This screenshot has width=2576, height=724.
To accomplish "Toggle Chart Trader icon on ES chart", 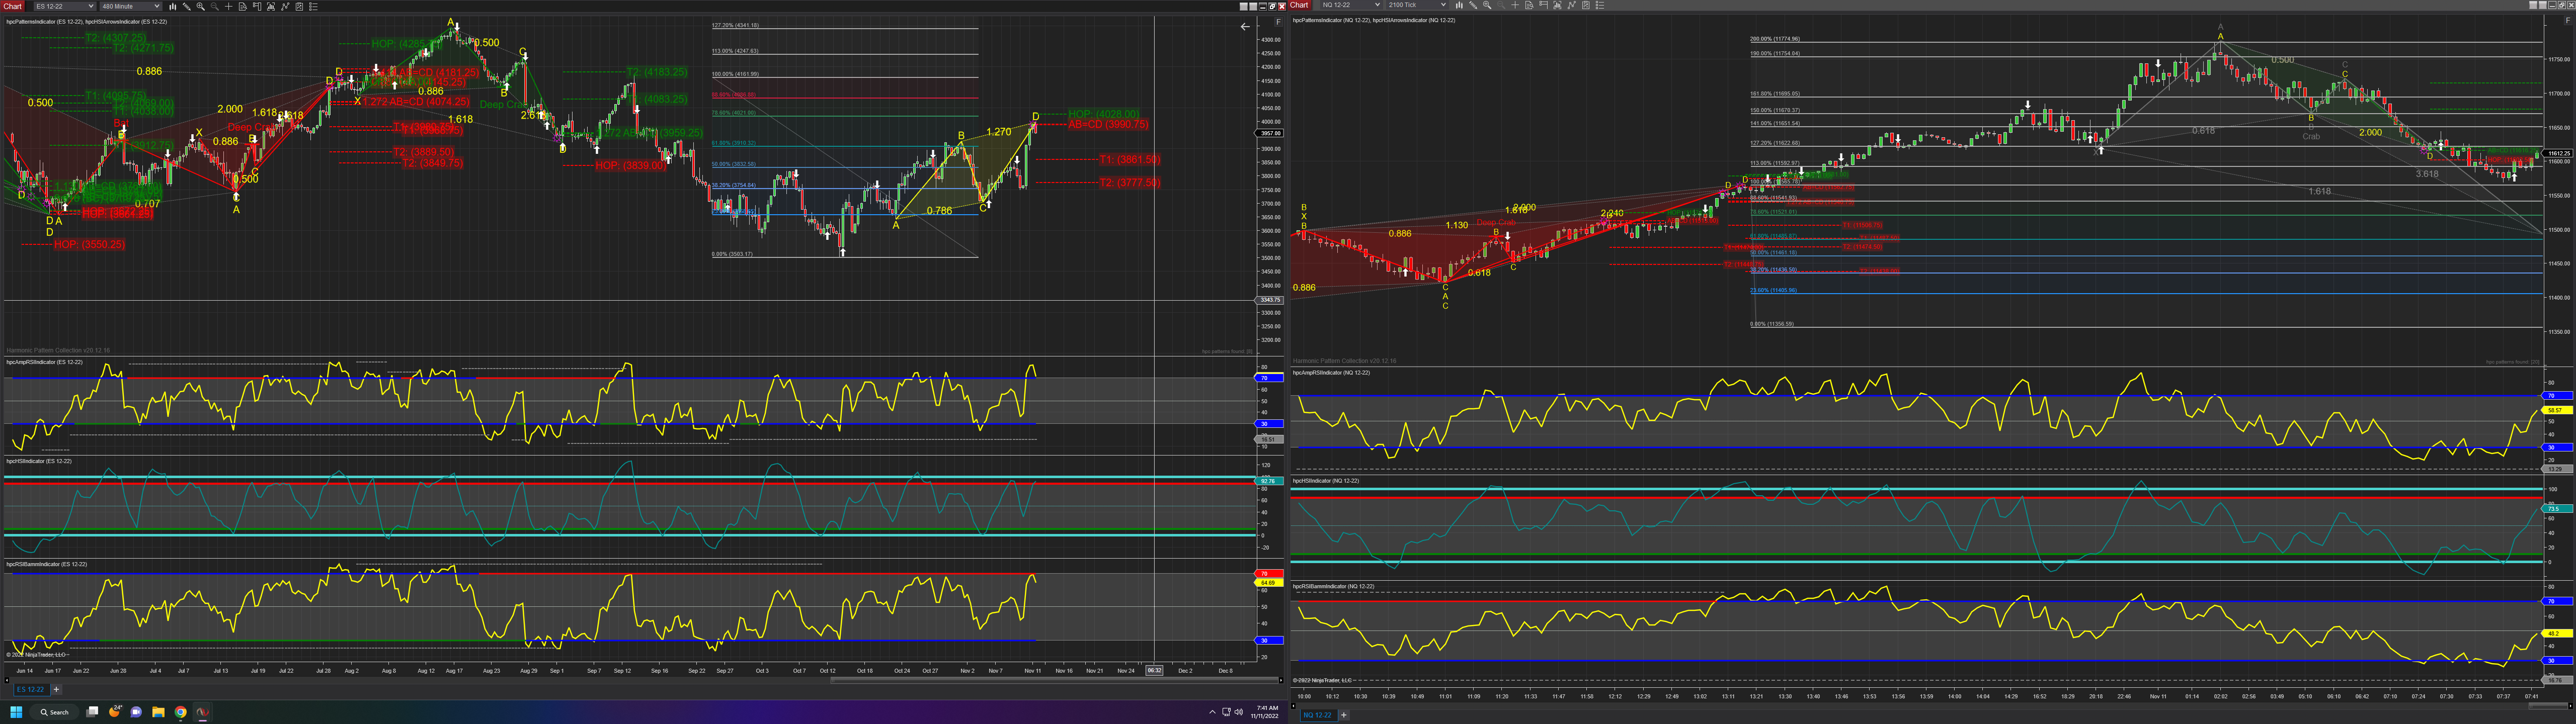I will coord(257,6).
